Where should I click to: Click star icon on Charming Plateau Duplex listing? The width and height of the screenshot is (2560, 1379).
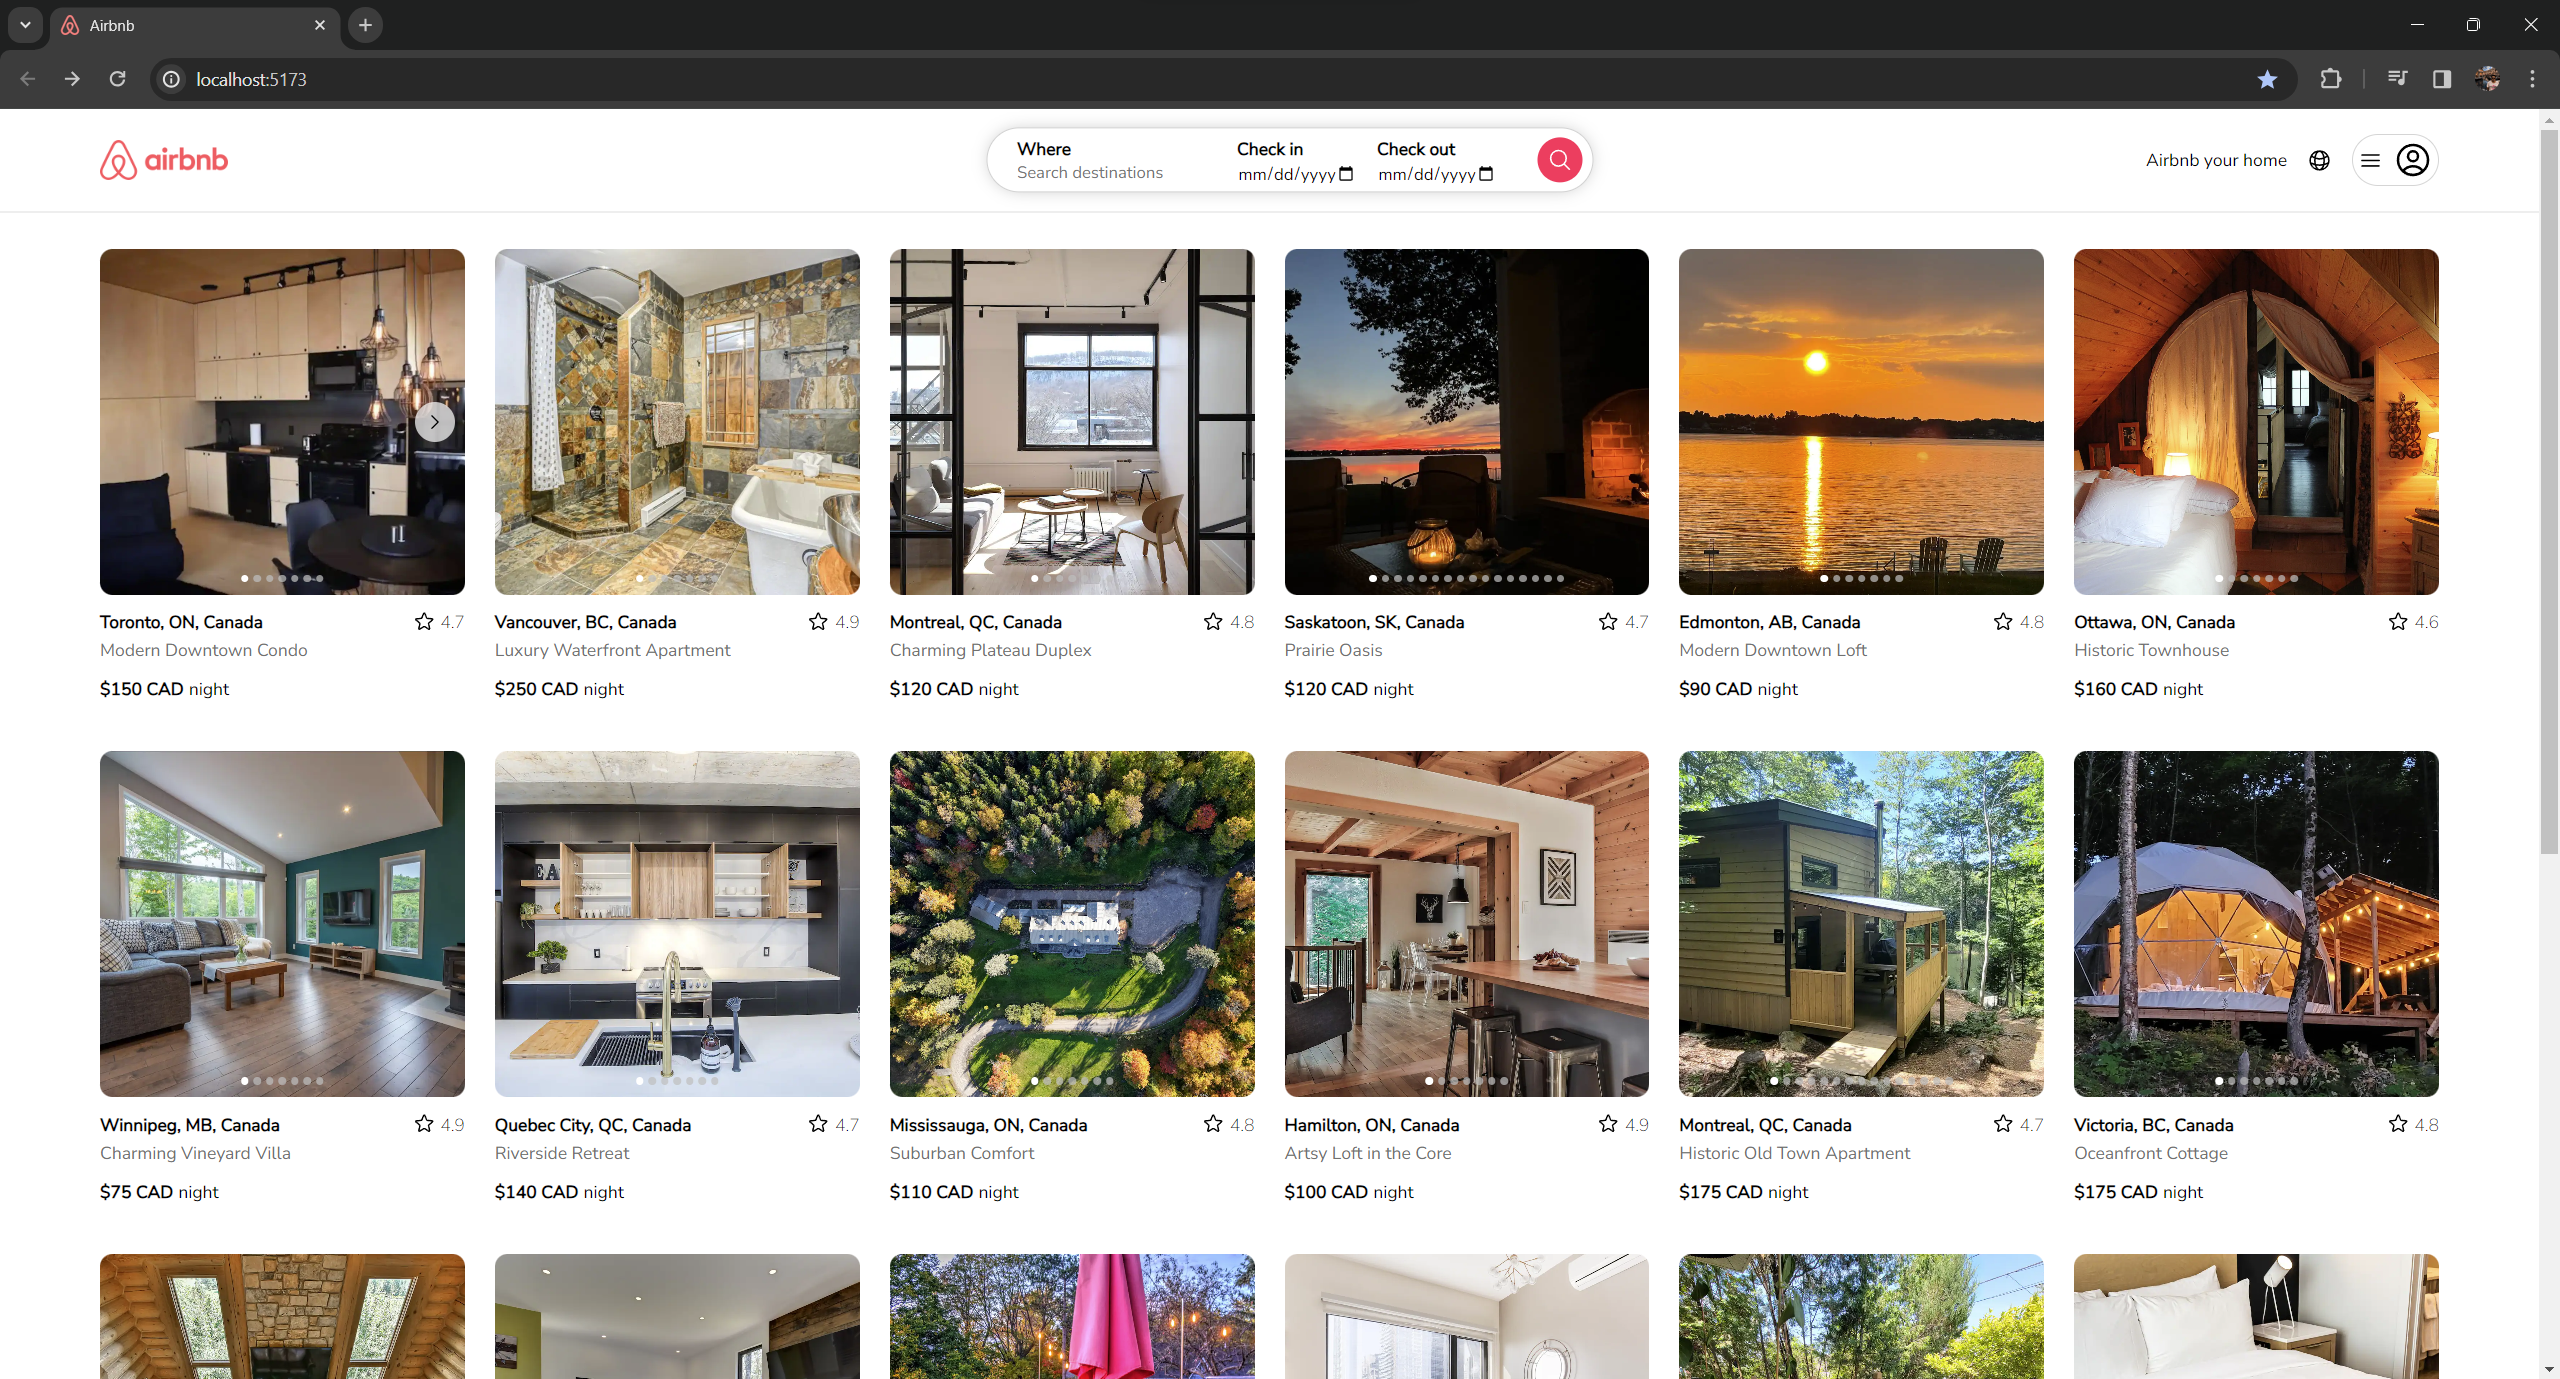pyautogui.click(x=1213, y=622)
